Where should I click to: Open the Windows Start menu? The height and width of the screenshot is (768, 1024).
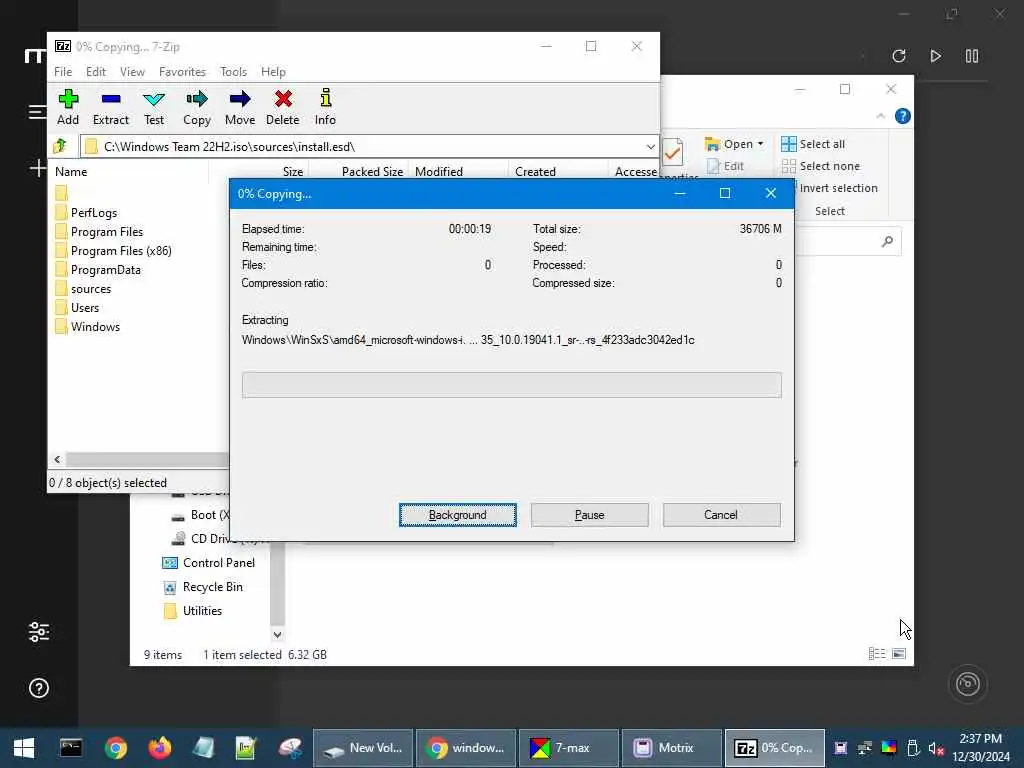click(x=24, y=748)
